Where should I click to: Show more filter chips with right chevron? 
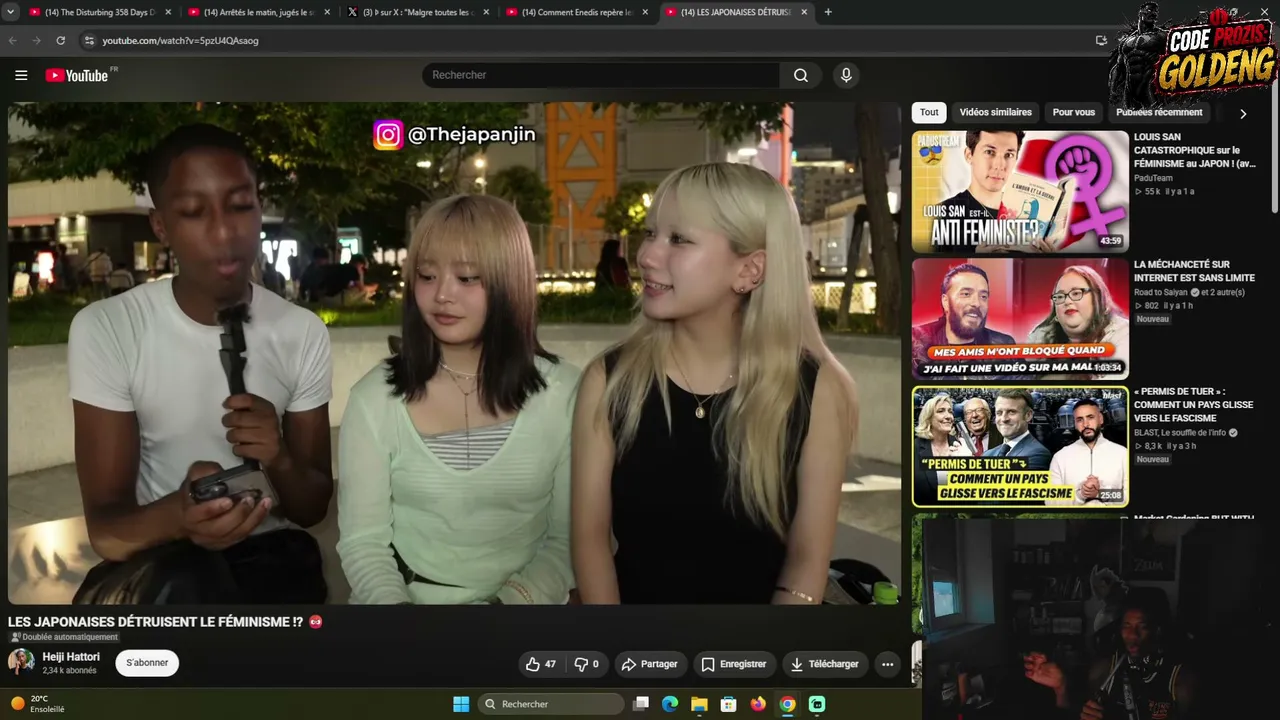1243,114
